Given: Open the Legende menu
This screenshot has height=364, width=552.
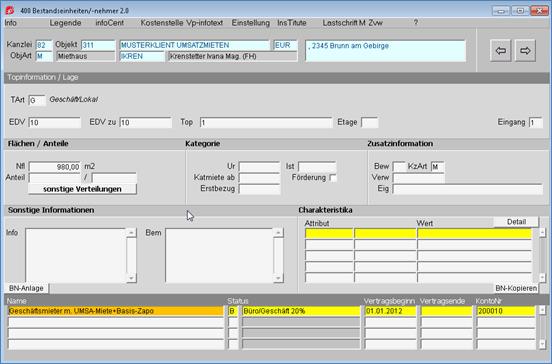Looking at the screenshot, I should point(65,23).
